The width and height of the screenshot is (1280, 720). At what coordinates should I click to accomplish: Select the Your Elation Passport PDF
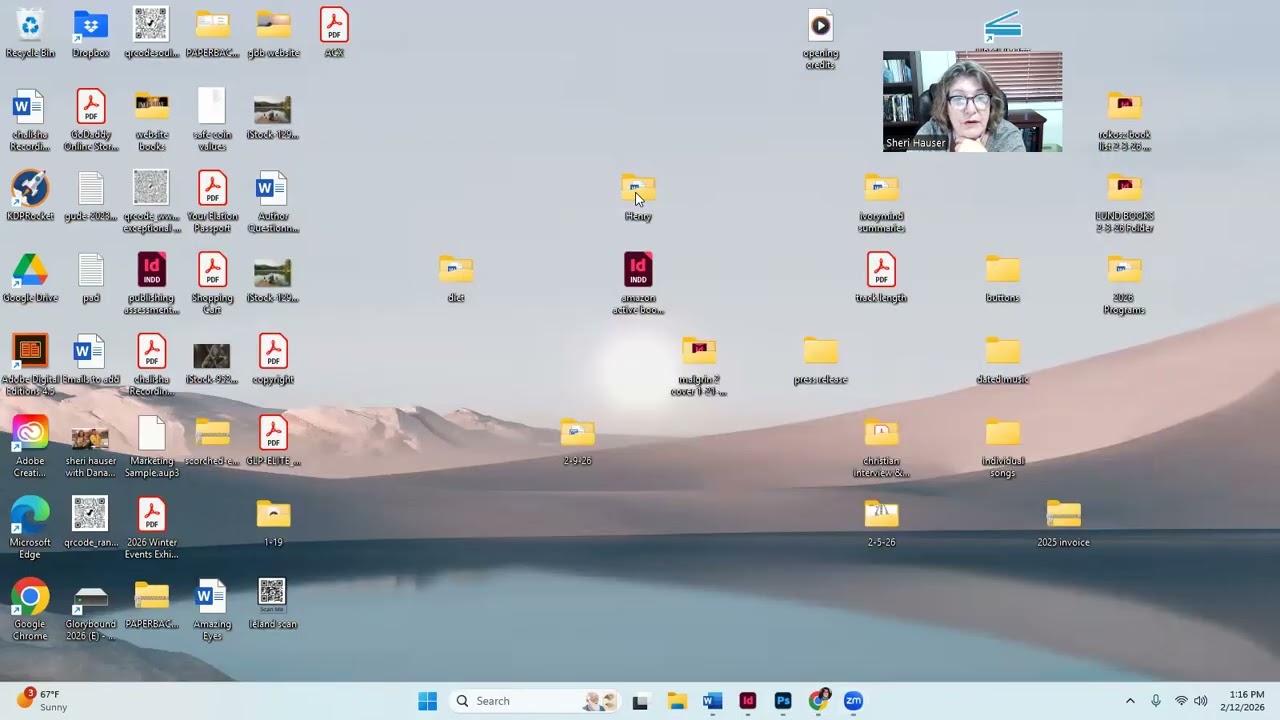[x=212, y=202]
